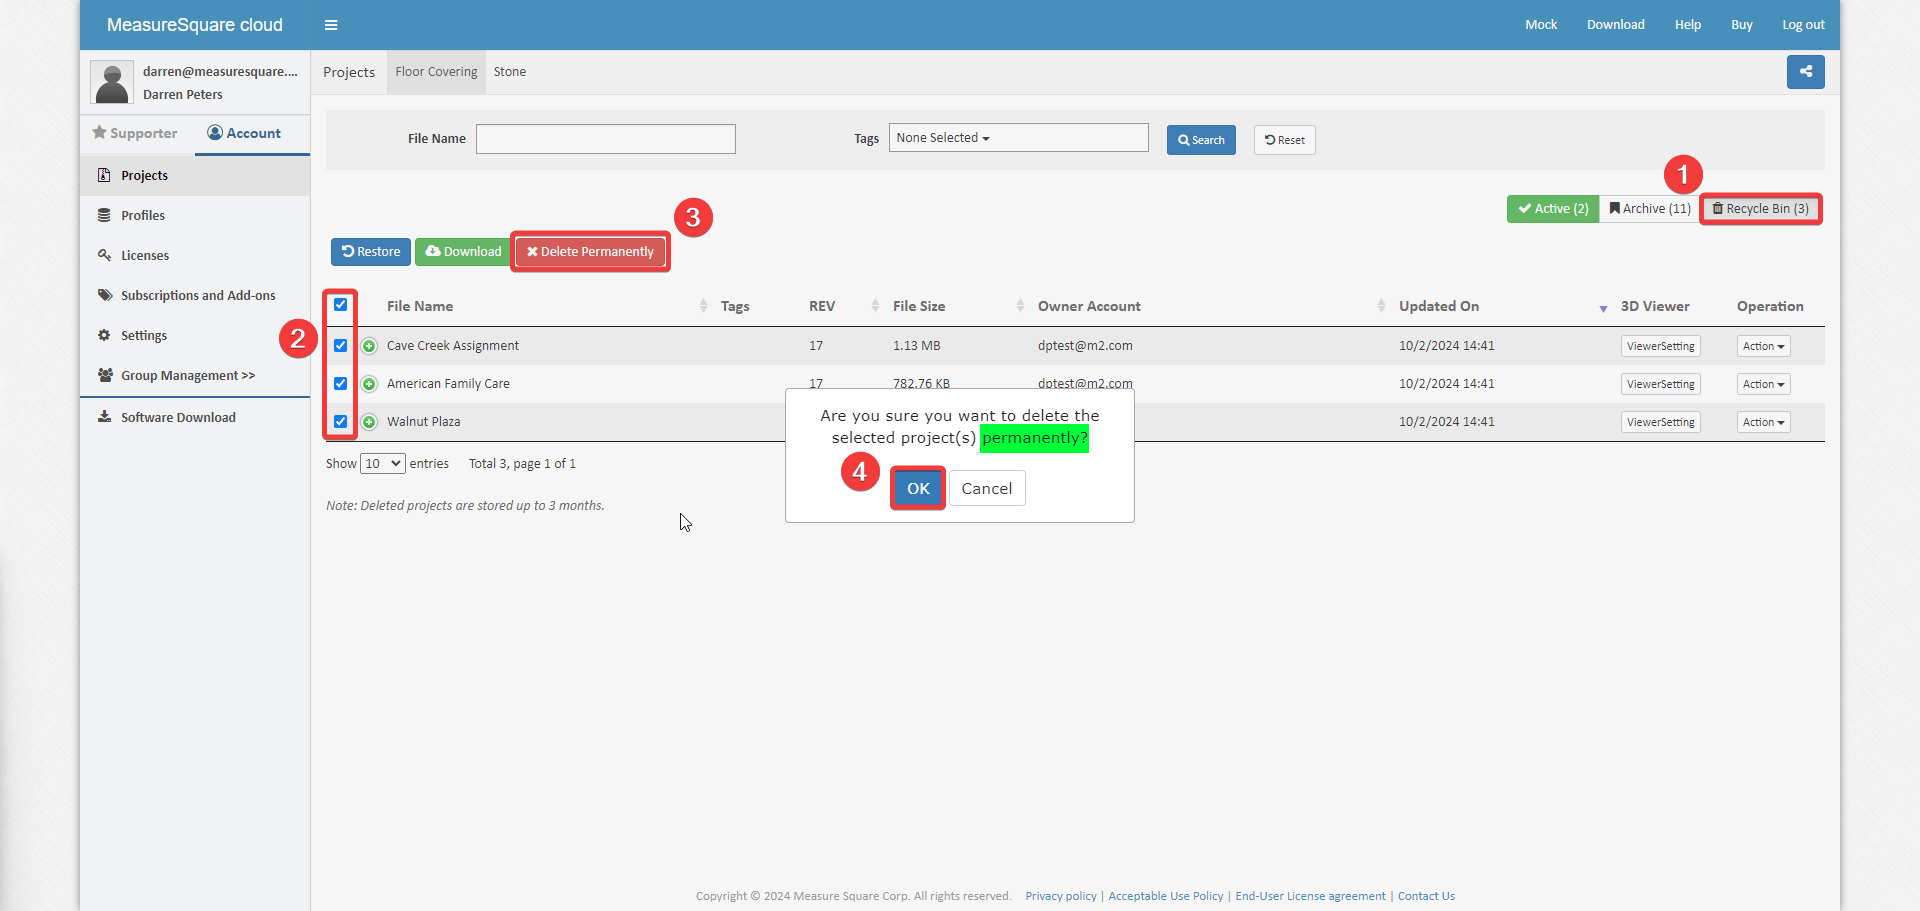Image resolution: width=1920 pixels, height=911 pixels.
Task: Open the Contact Us link
Action: [1426, 896]
